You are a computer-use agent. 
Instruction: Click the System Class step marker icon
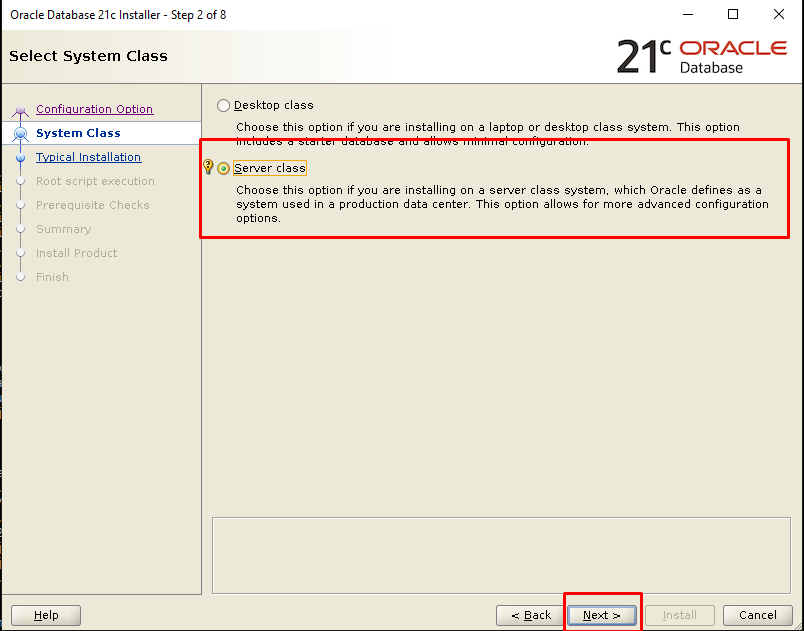[x=21, y=134]
